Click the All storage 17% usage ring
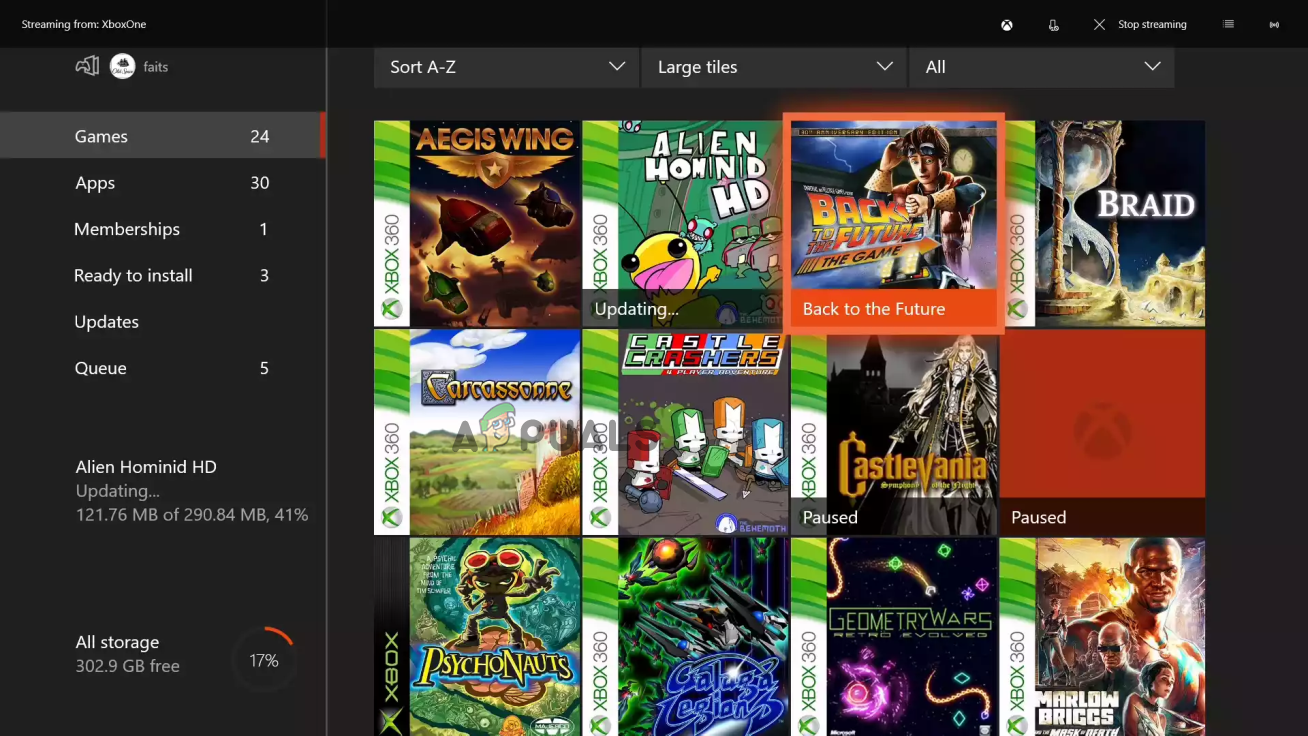The height and width of the screenshot is (736, 1308). pyautogui.click(x=264, y=660)
